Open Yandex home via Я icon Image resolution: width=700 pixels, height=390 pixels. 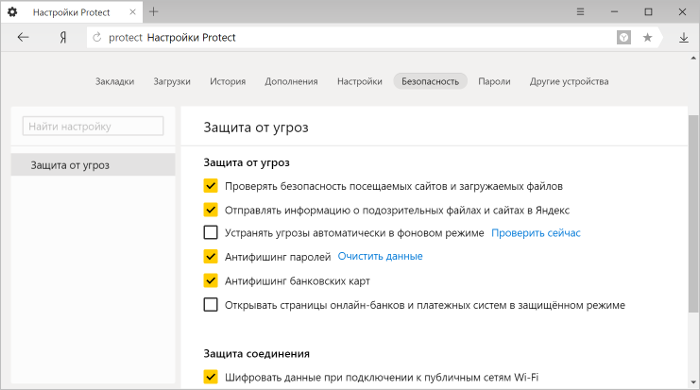point(63,37)
